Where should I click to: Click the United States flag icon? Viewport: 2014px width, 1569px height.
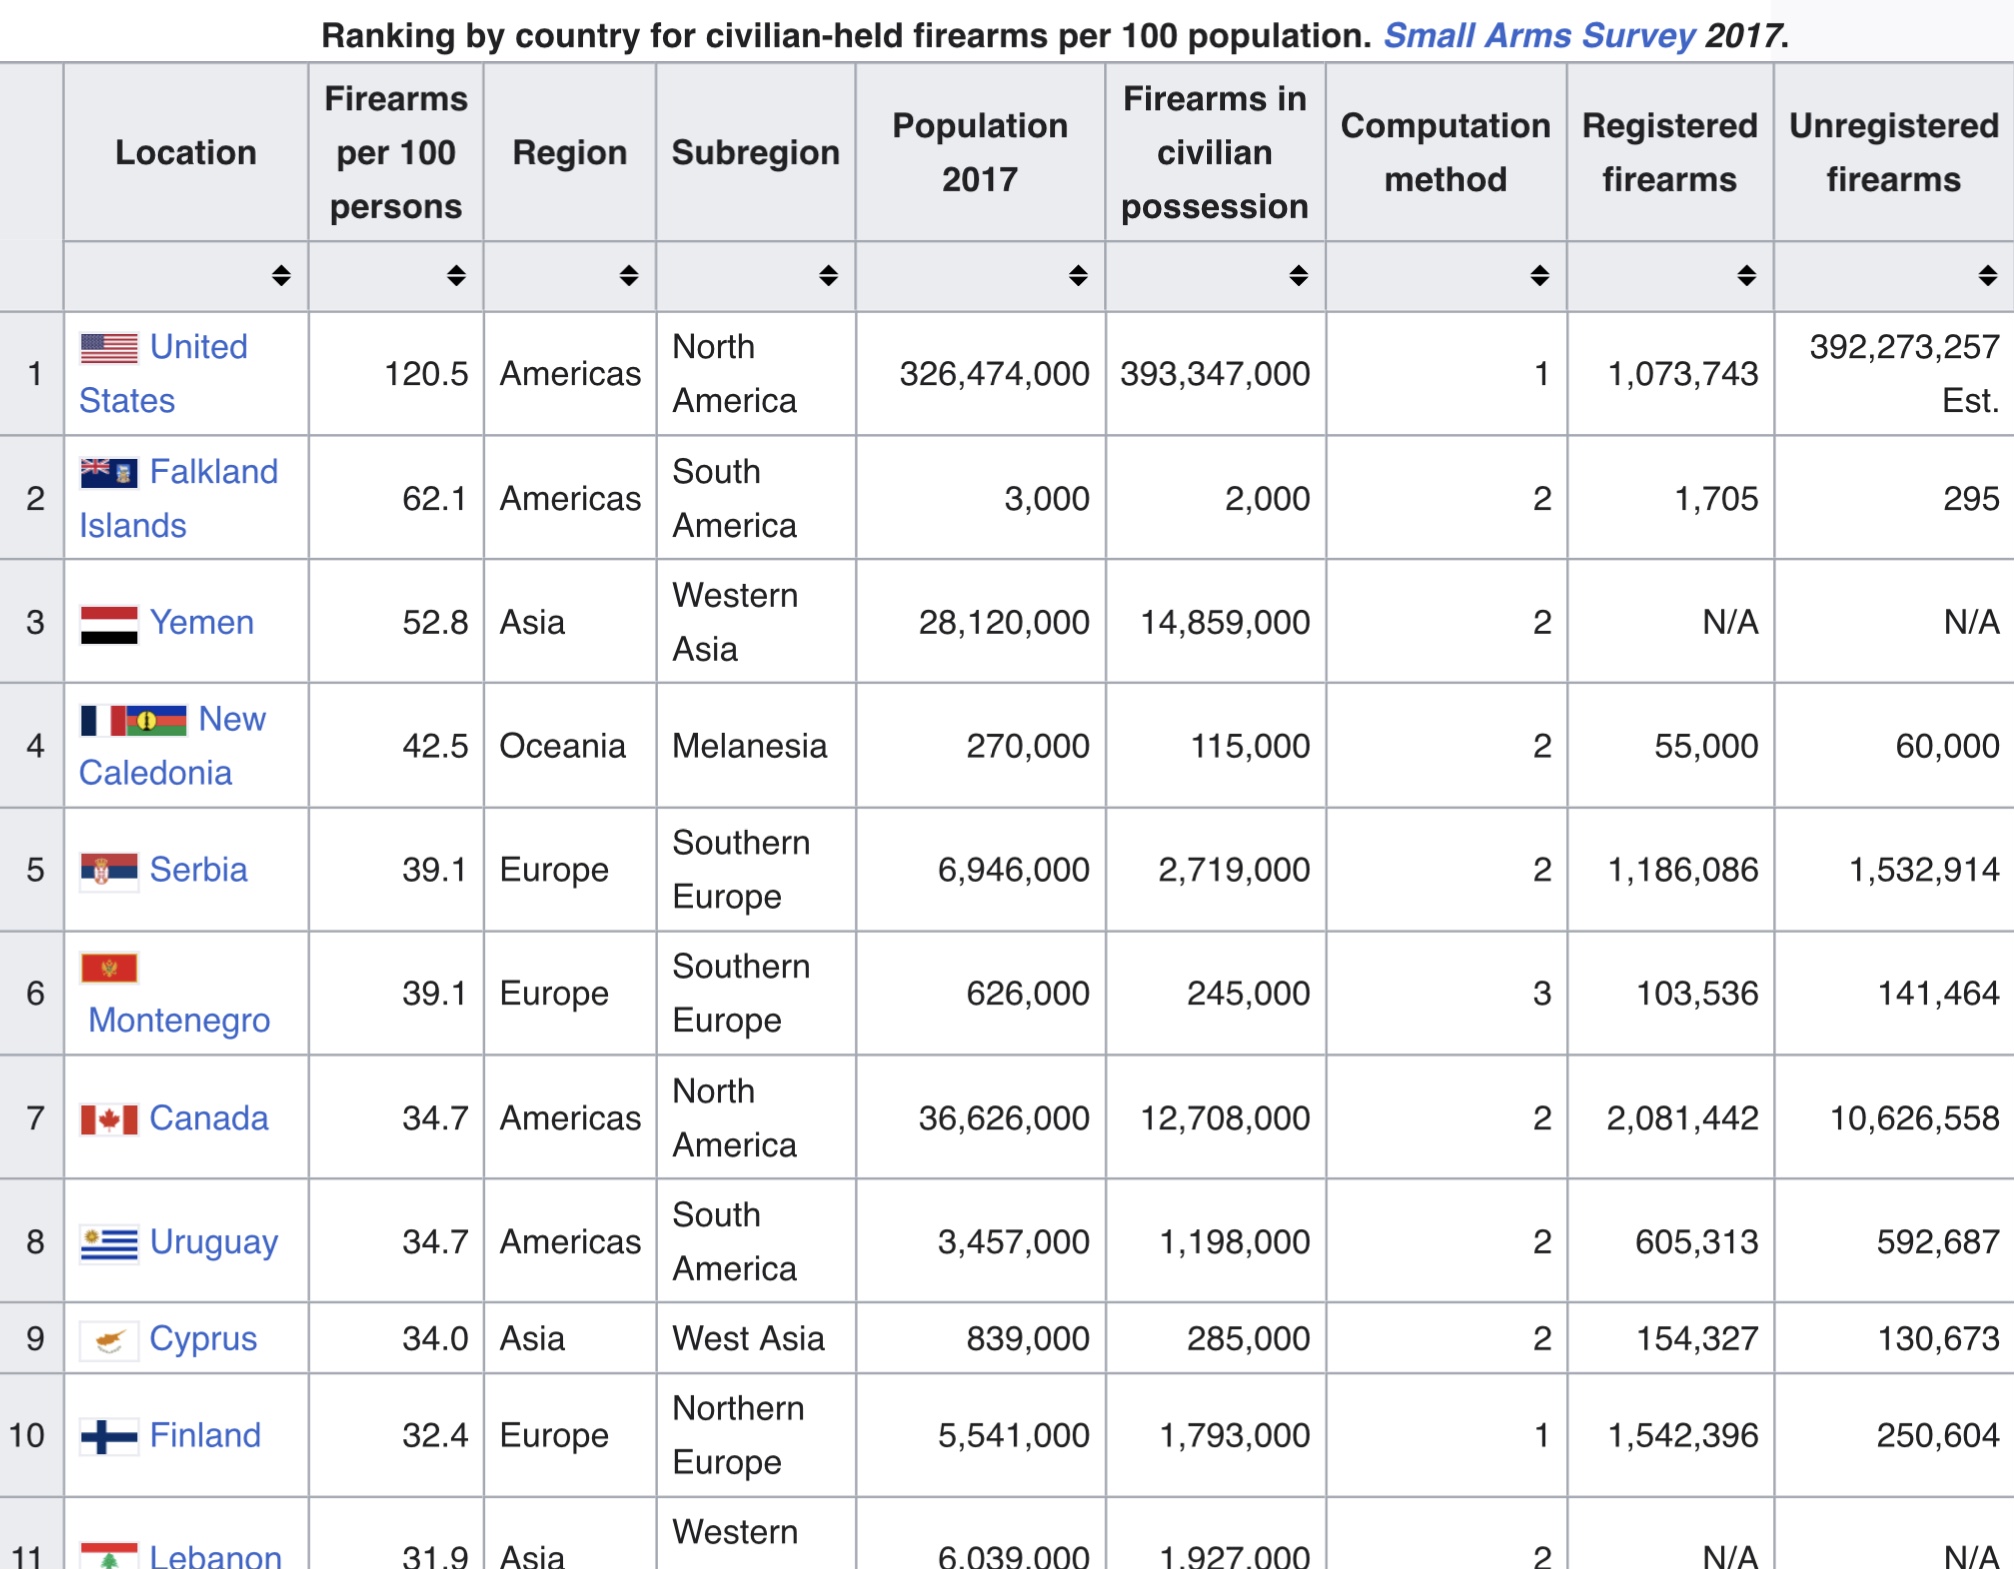[109, 348]
